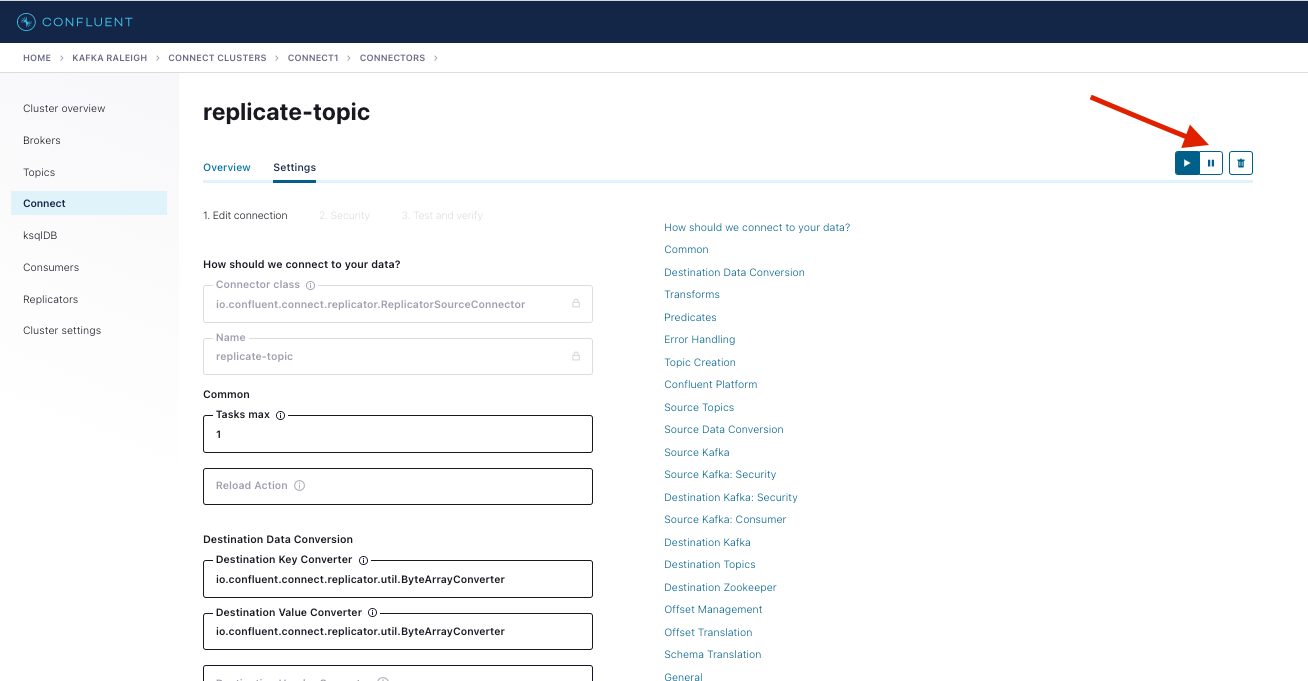Jump to Schema Translation section link

[713, 654]
